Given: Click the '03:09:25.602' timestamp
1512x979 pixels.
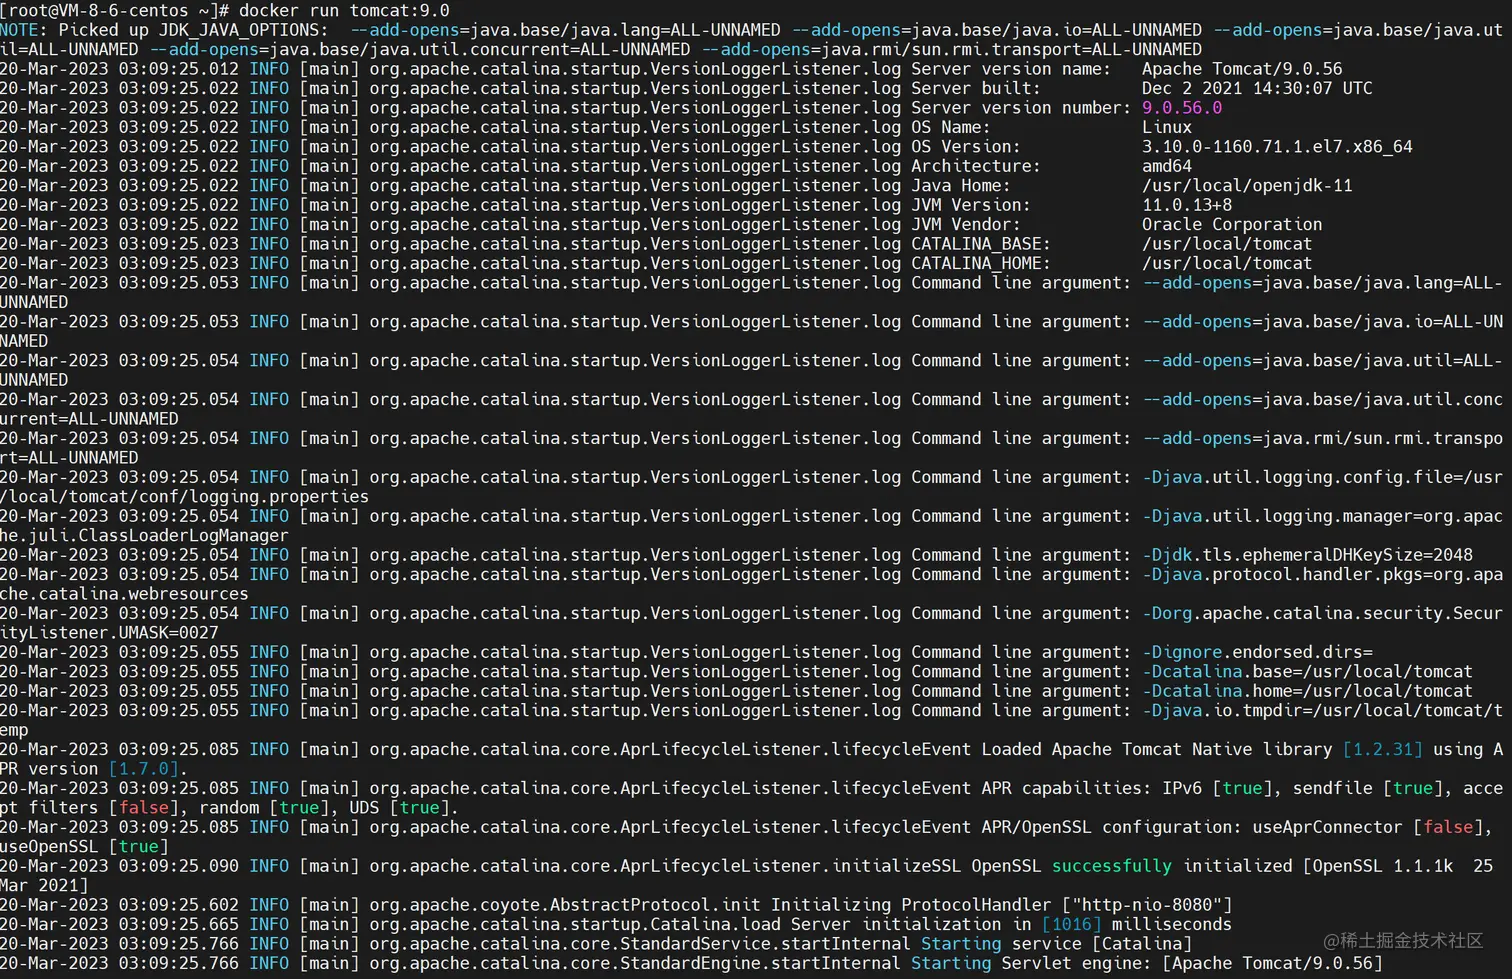Looking at the screenshot, I should pos(179,905).
